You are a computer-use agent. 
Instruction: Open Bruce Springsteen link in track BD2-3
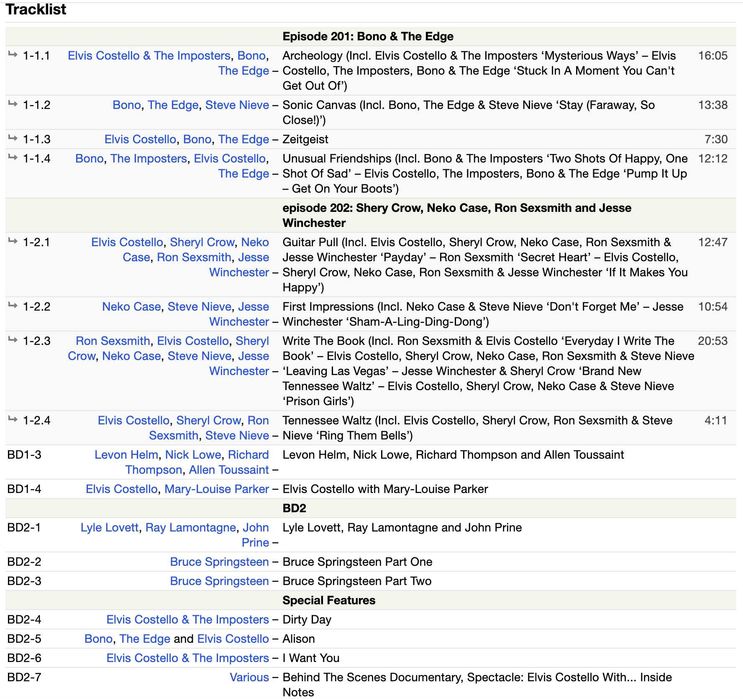click(219, 581)
